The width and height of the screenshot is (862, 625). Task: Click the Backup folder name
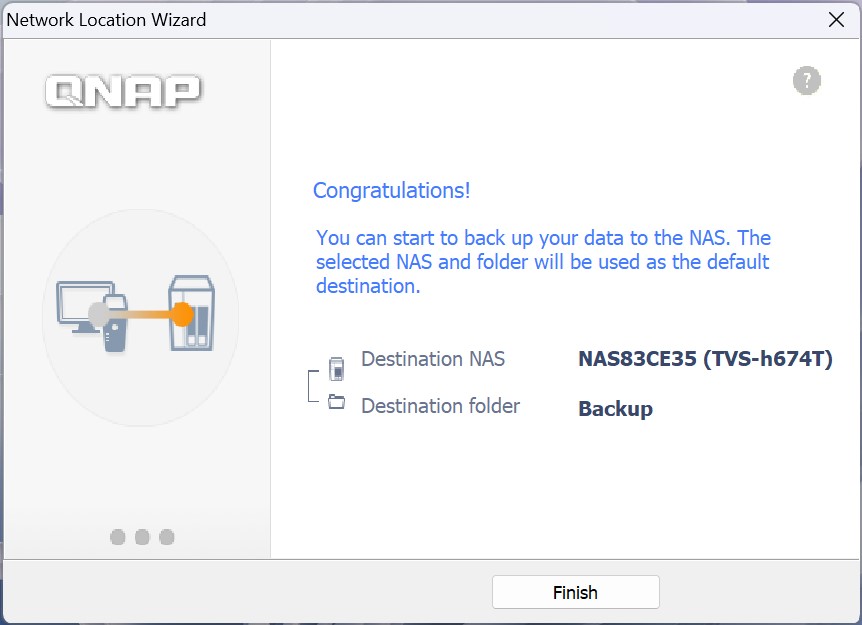coord(615,409)
